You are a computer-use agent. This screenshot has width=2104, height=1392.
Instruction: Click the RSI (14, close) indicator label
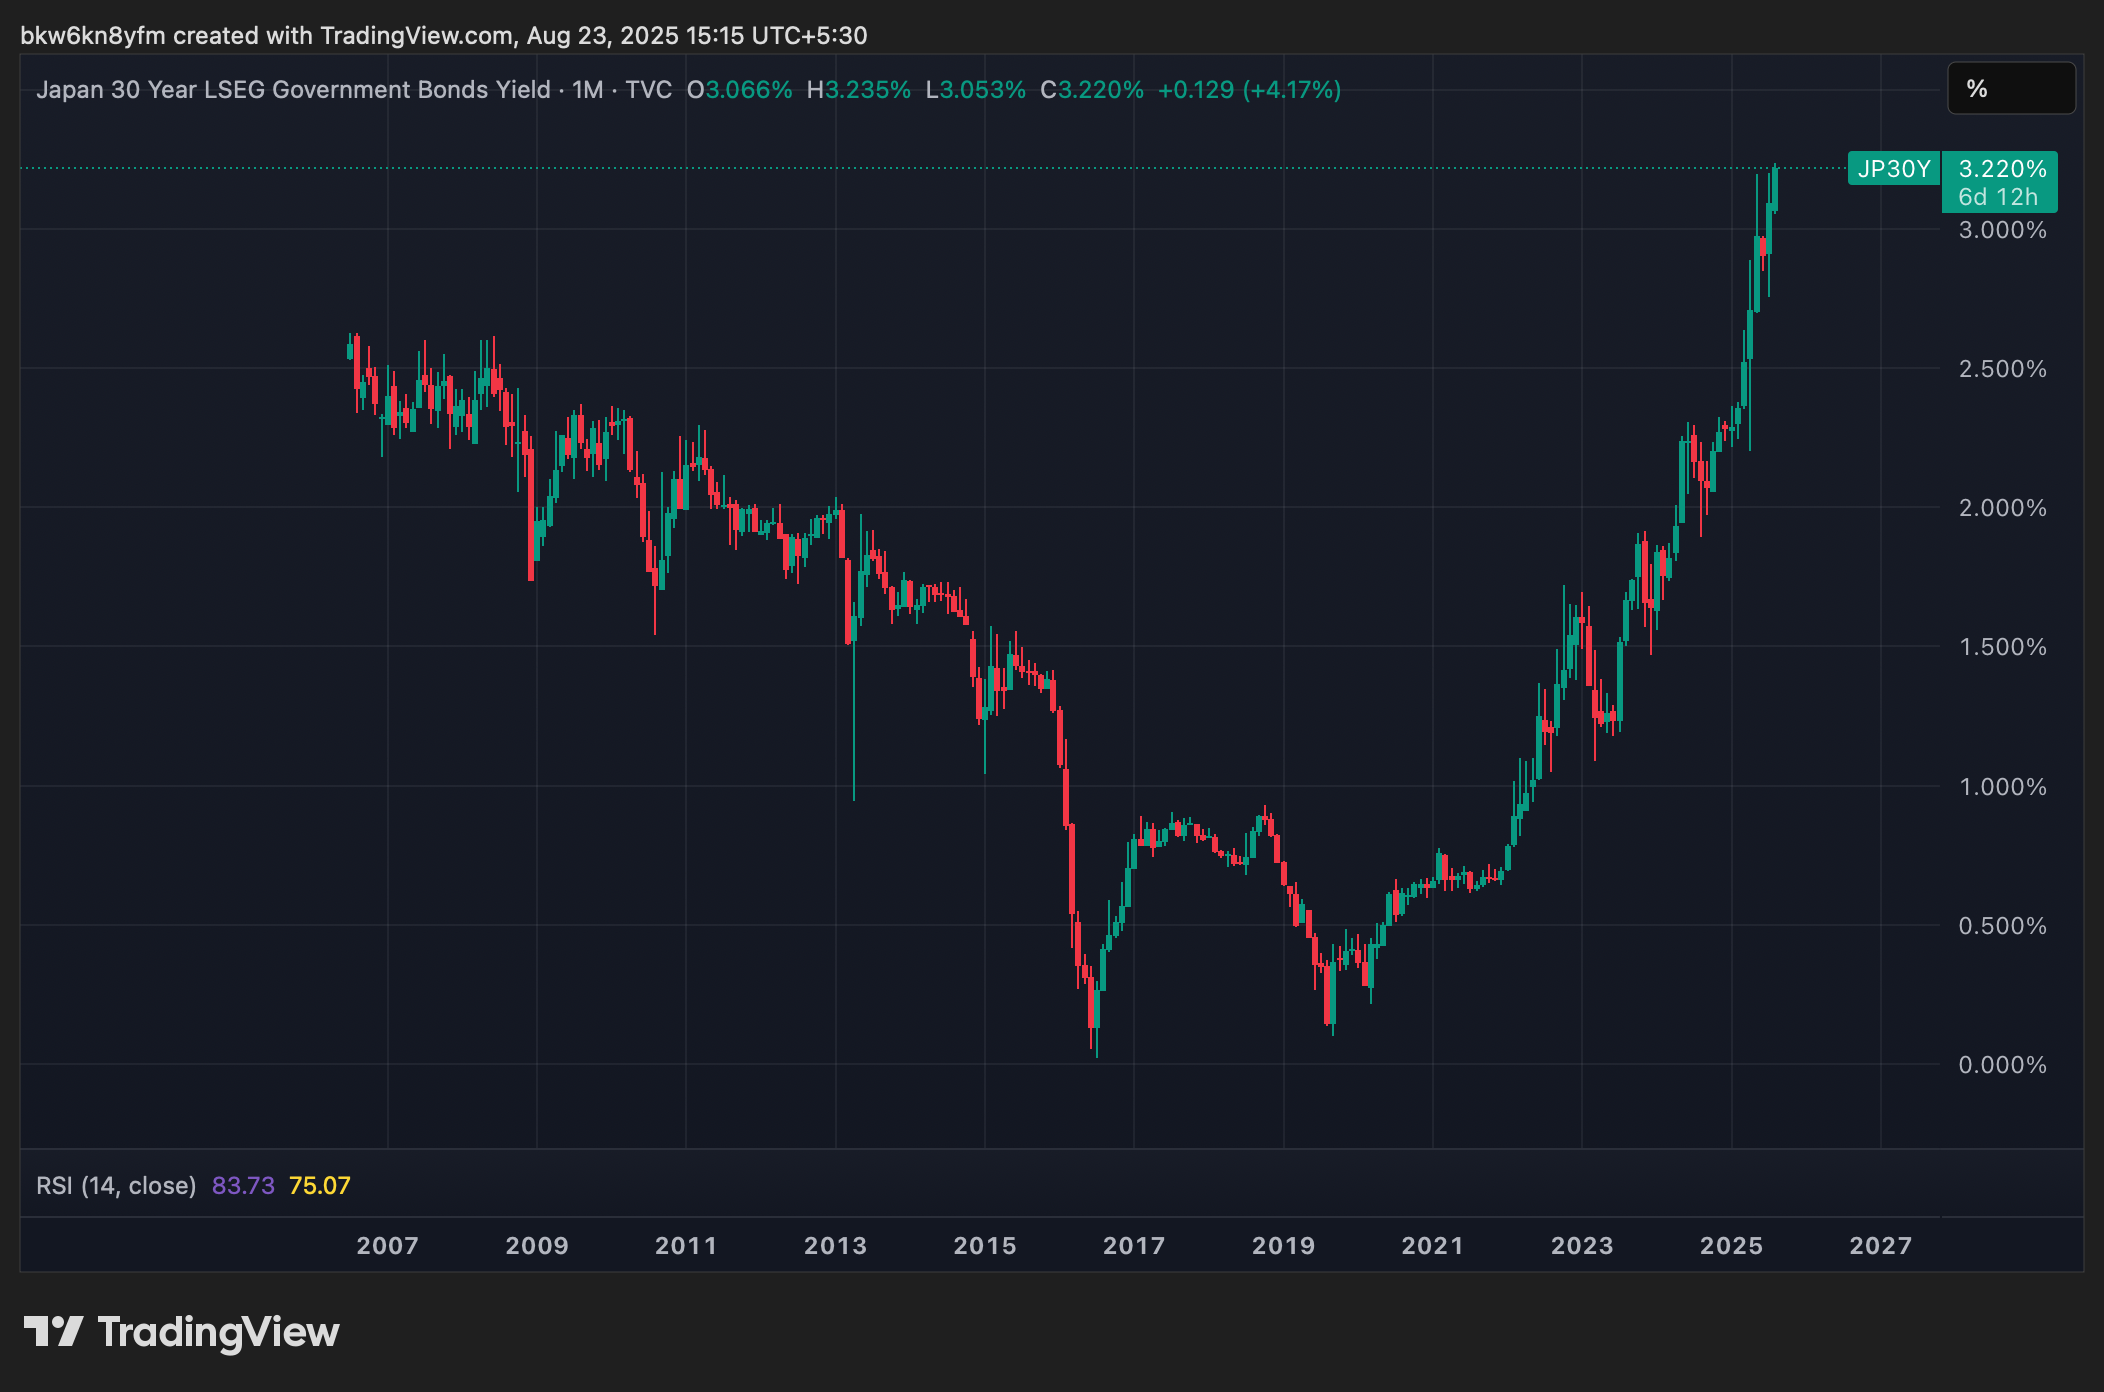tap(116, 1185)
